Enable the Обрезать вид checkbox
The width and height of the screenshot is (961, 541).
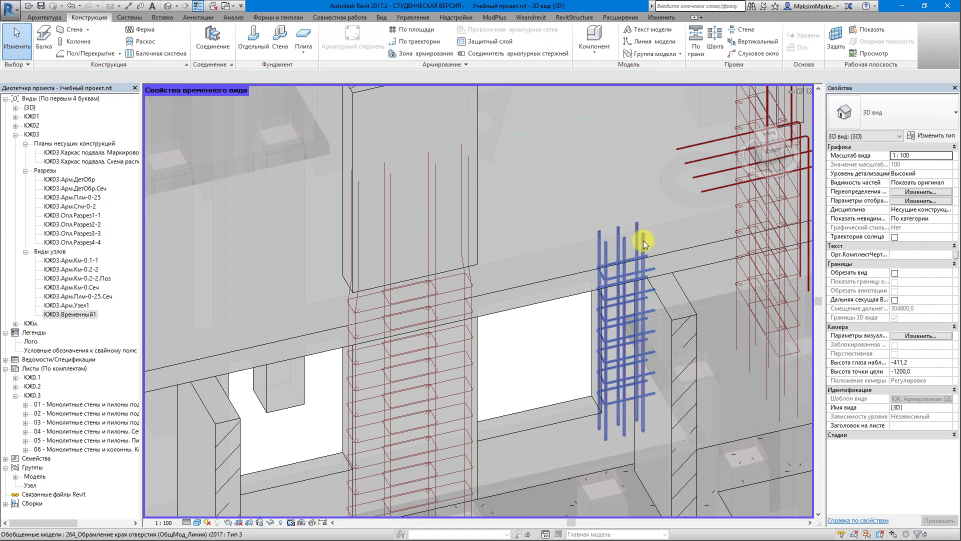tap(894, 273)
